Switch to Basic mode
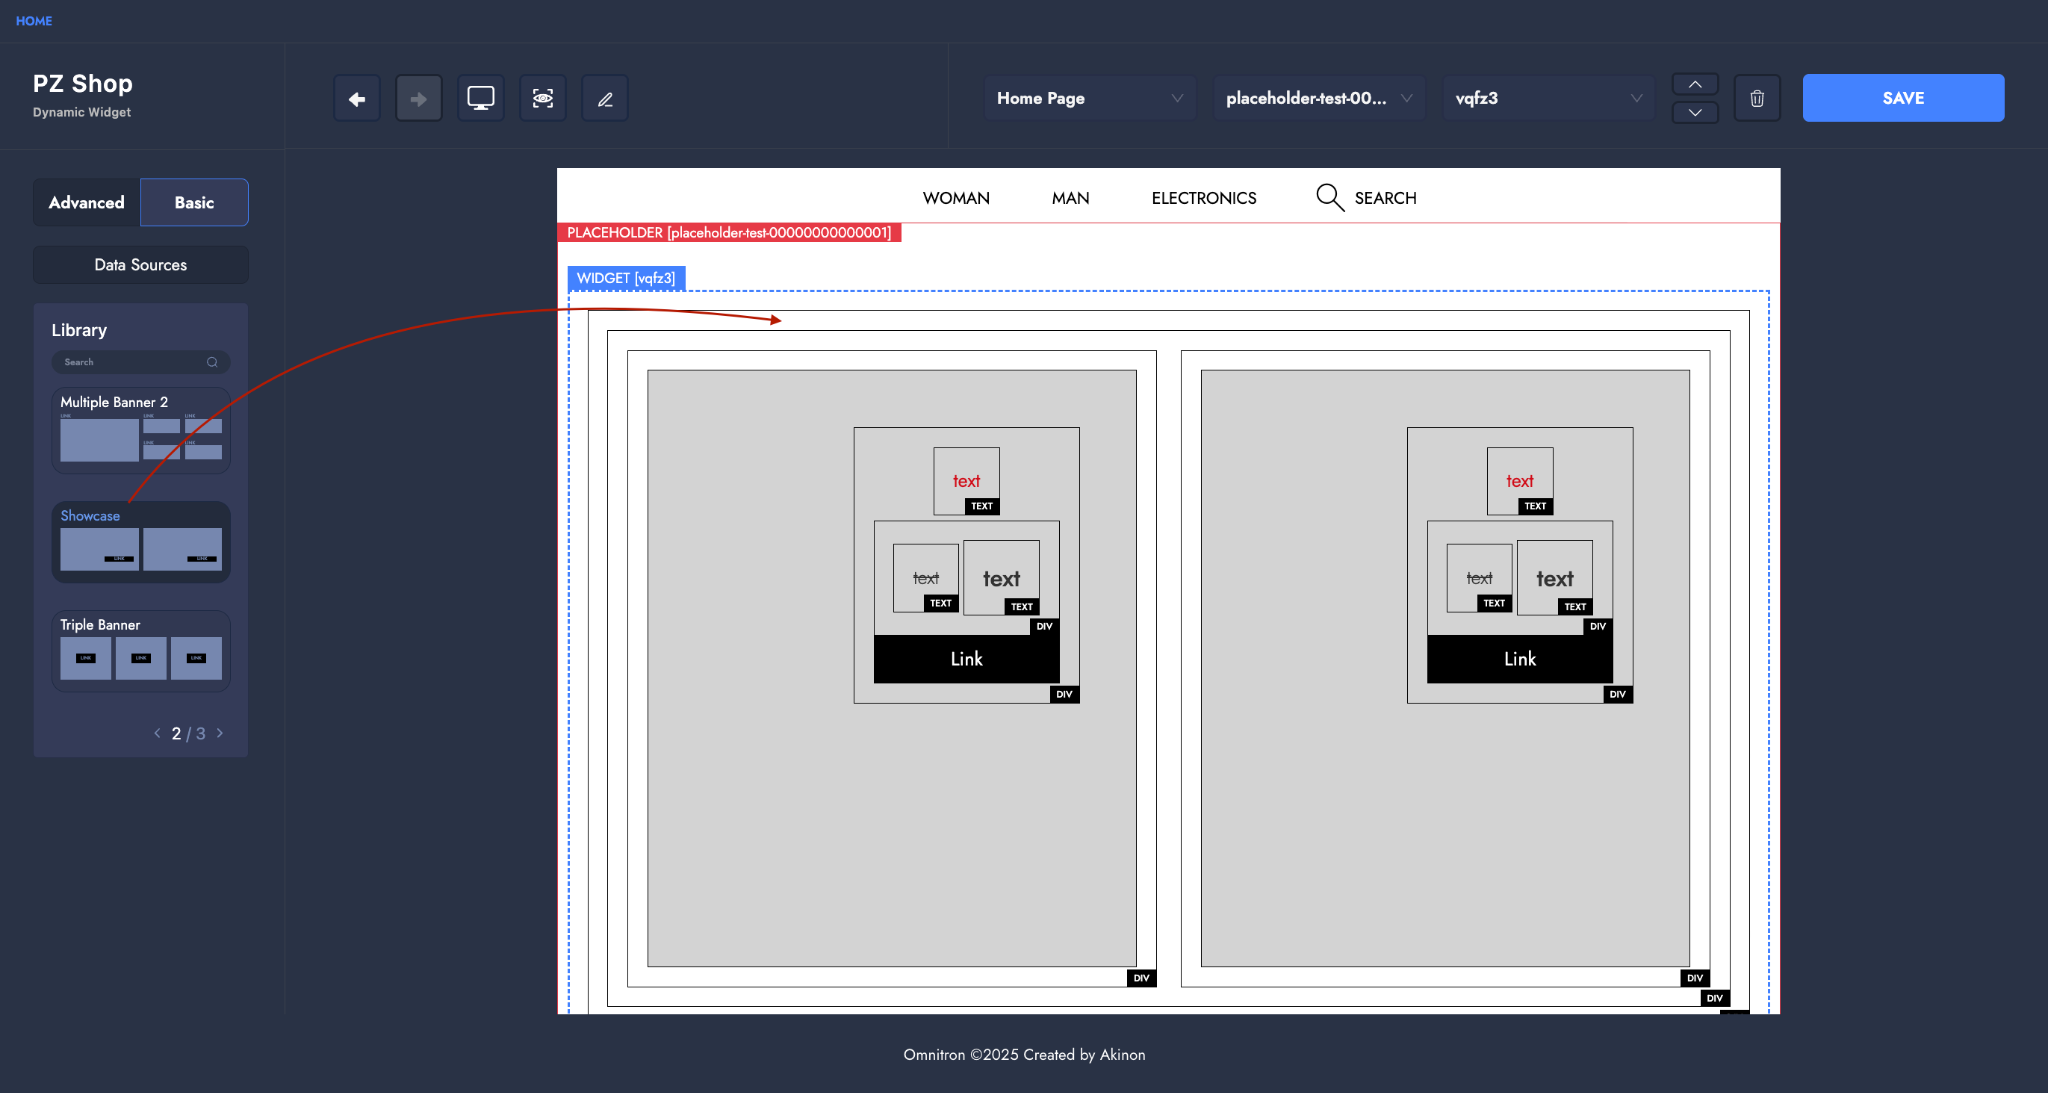 194,203
